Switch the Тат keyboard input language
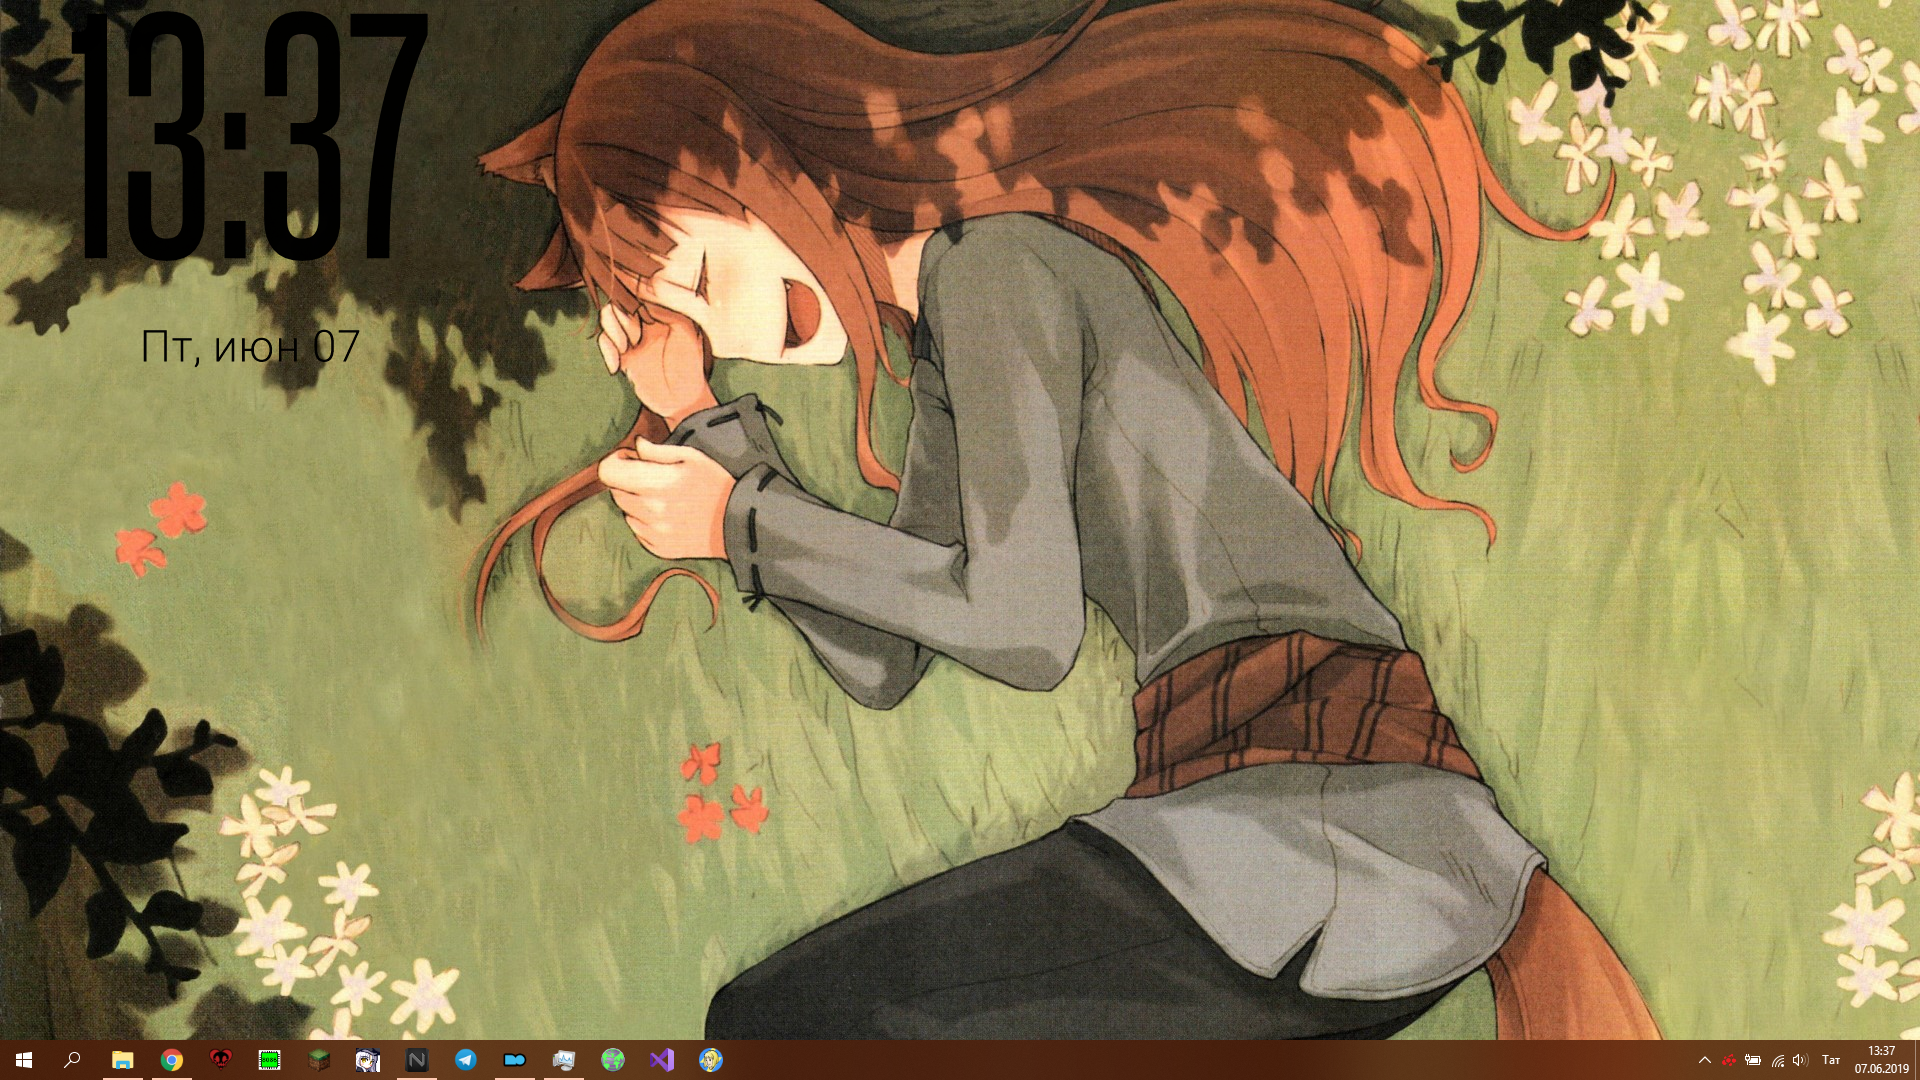Screen dimensions: 1920x1080 coord(1831,1060)
